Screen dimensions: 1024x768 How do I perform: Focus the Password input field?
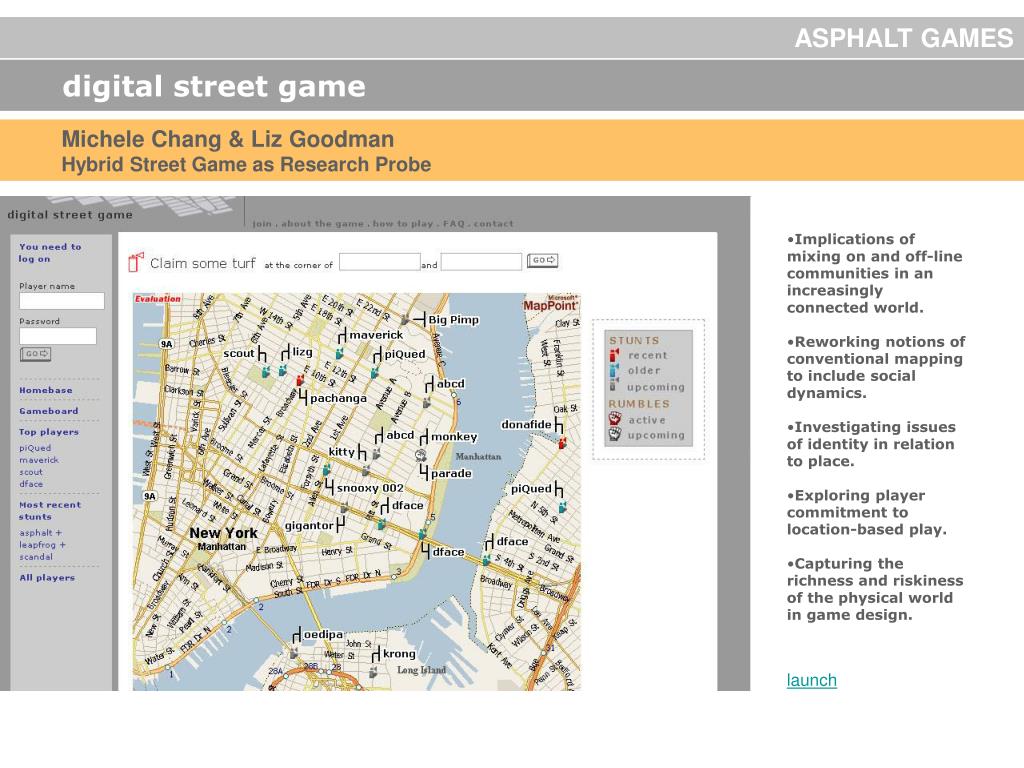[x=58, y=336]
